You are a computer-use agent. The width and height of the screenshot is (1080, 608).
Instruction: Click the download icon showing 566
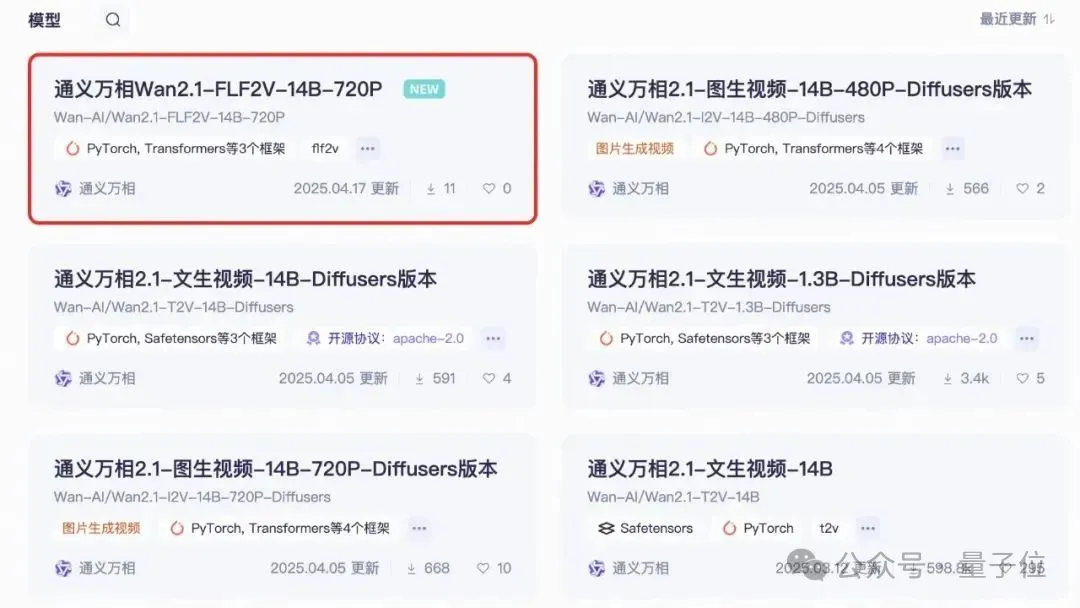[x=950, y=189]
